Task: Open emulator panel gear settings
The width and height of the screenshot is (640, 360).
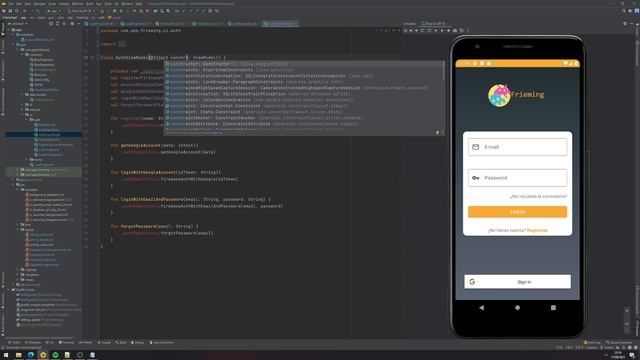Action: point(625,24)
